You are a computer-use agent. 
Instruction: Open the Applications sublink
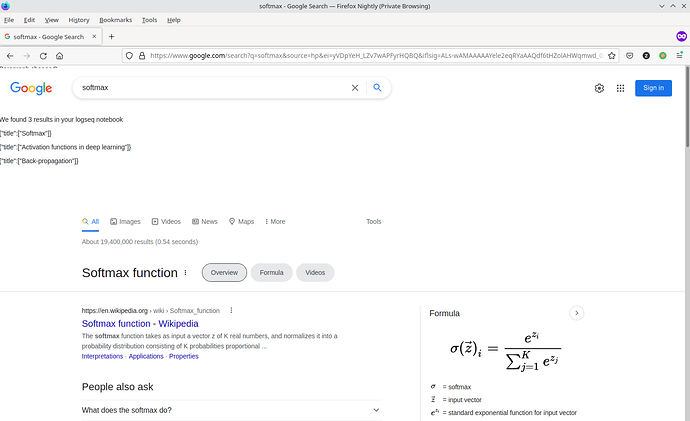pos(146,356)
